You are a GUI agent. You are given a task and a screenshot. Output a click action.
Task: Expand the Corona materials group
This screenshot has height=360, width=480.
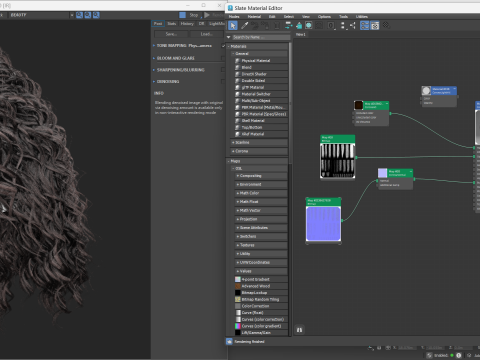click(x=259, y=151)
